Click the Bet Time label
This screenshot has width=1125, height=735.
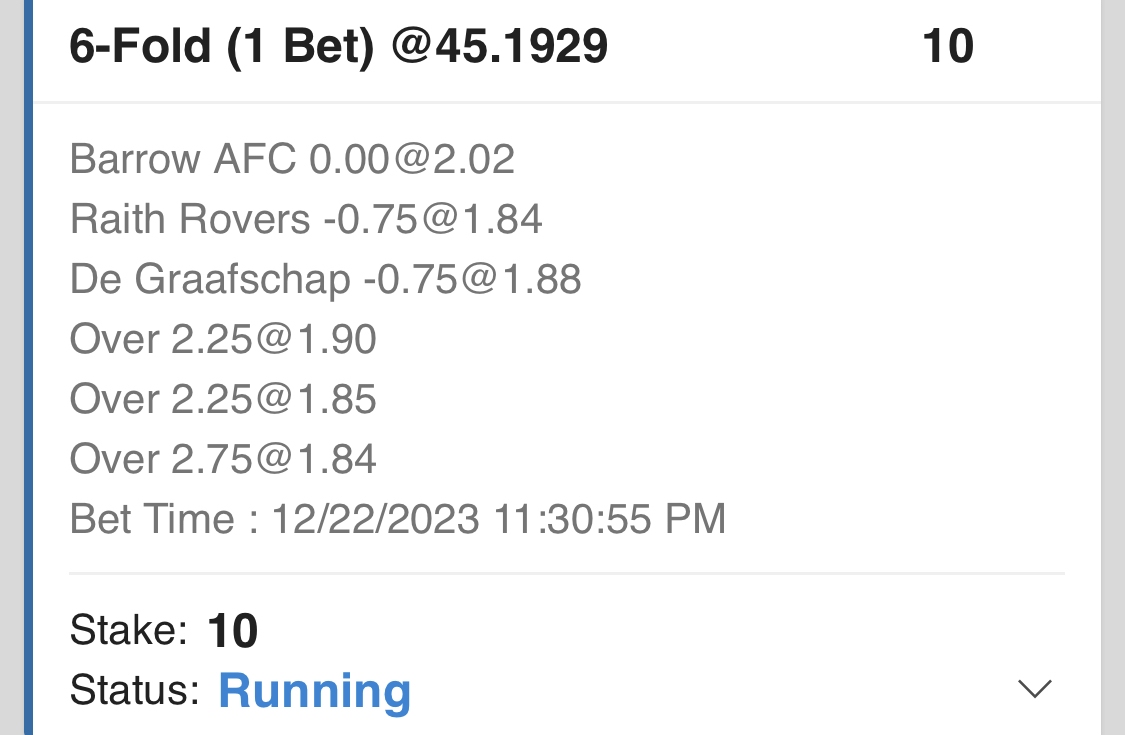click(x=152, y=519)
